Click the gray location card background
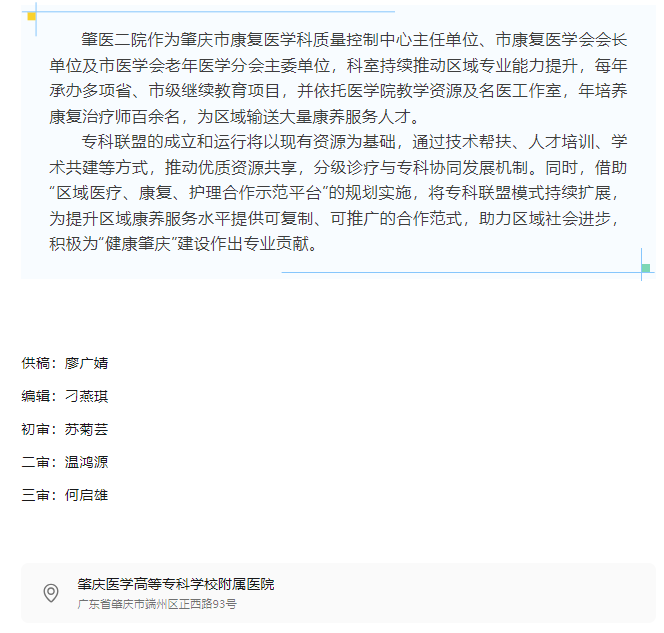The width and height of the screenshot is (664, 633). (450, 593)
